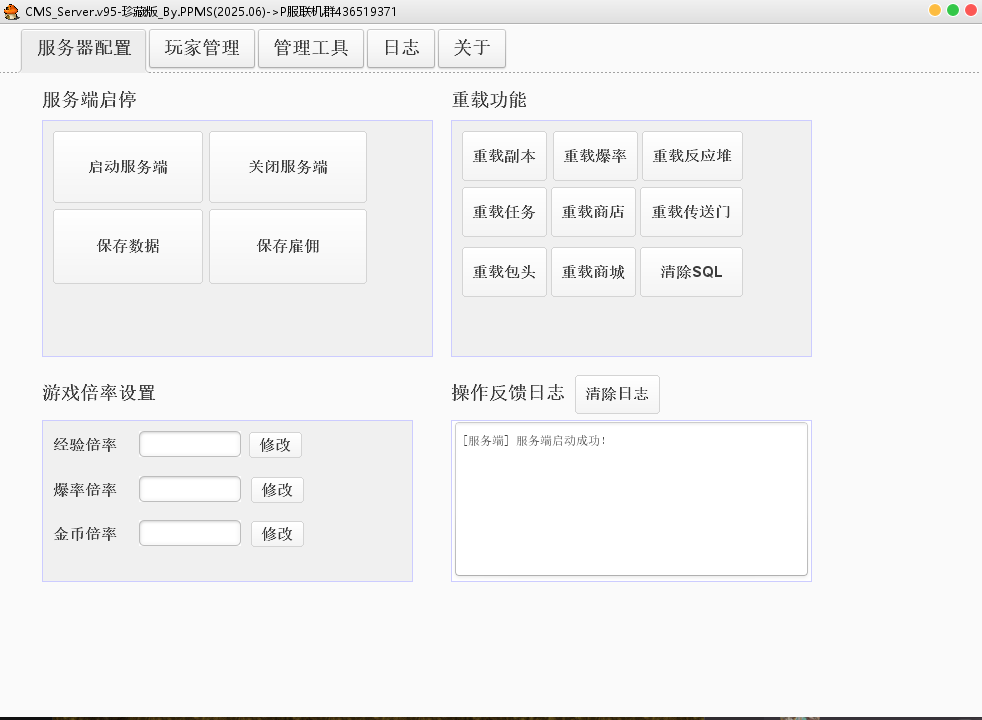The width and height of the screenshot is (982, 720).
Task: Click the 爆率倍率 label
Action: (85, 490)
